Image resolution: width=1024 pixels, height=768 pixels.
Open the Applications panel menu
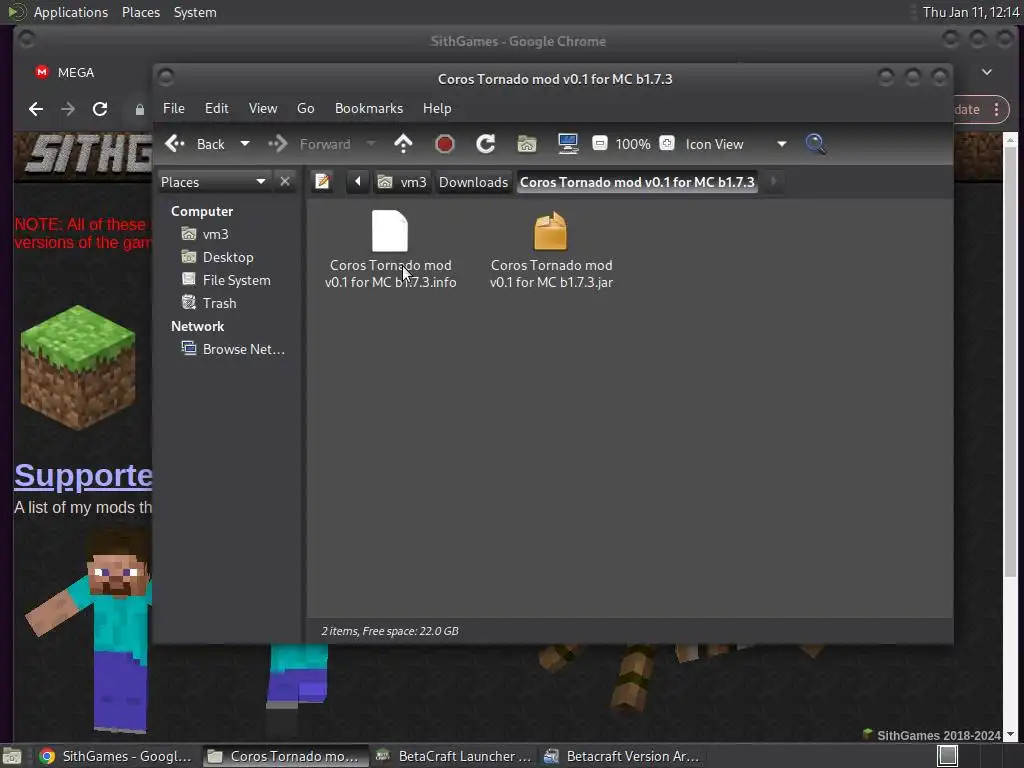click(71, 12)
